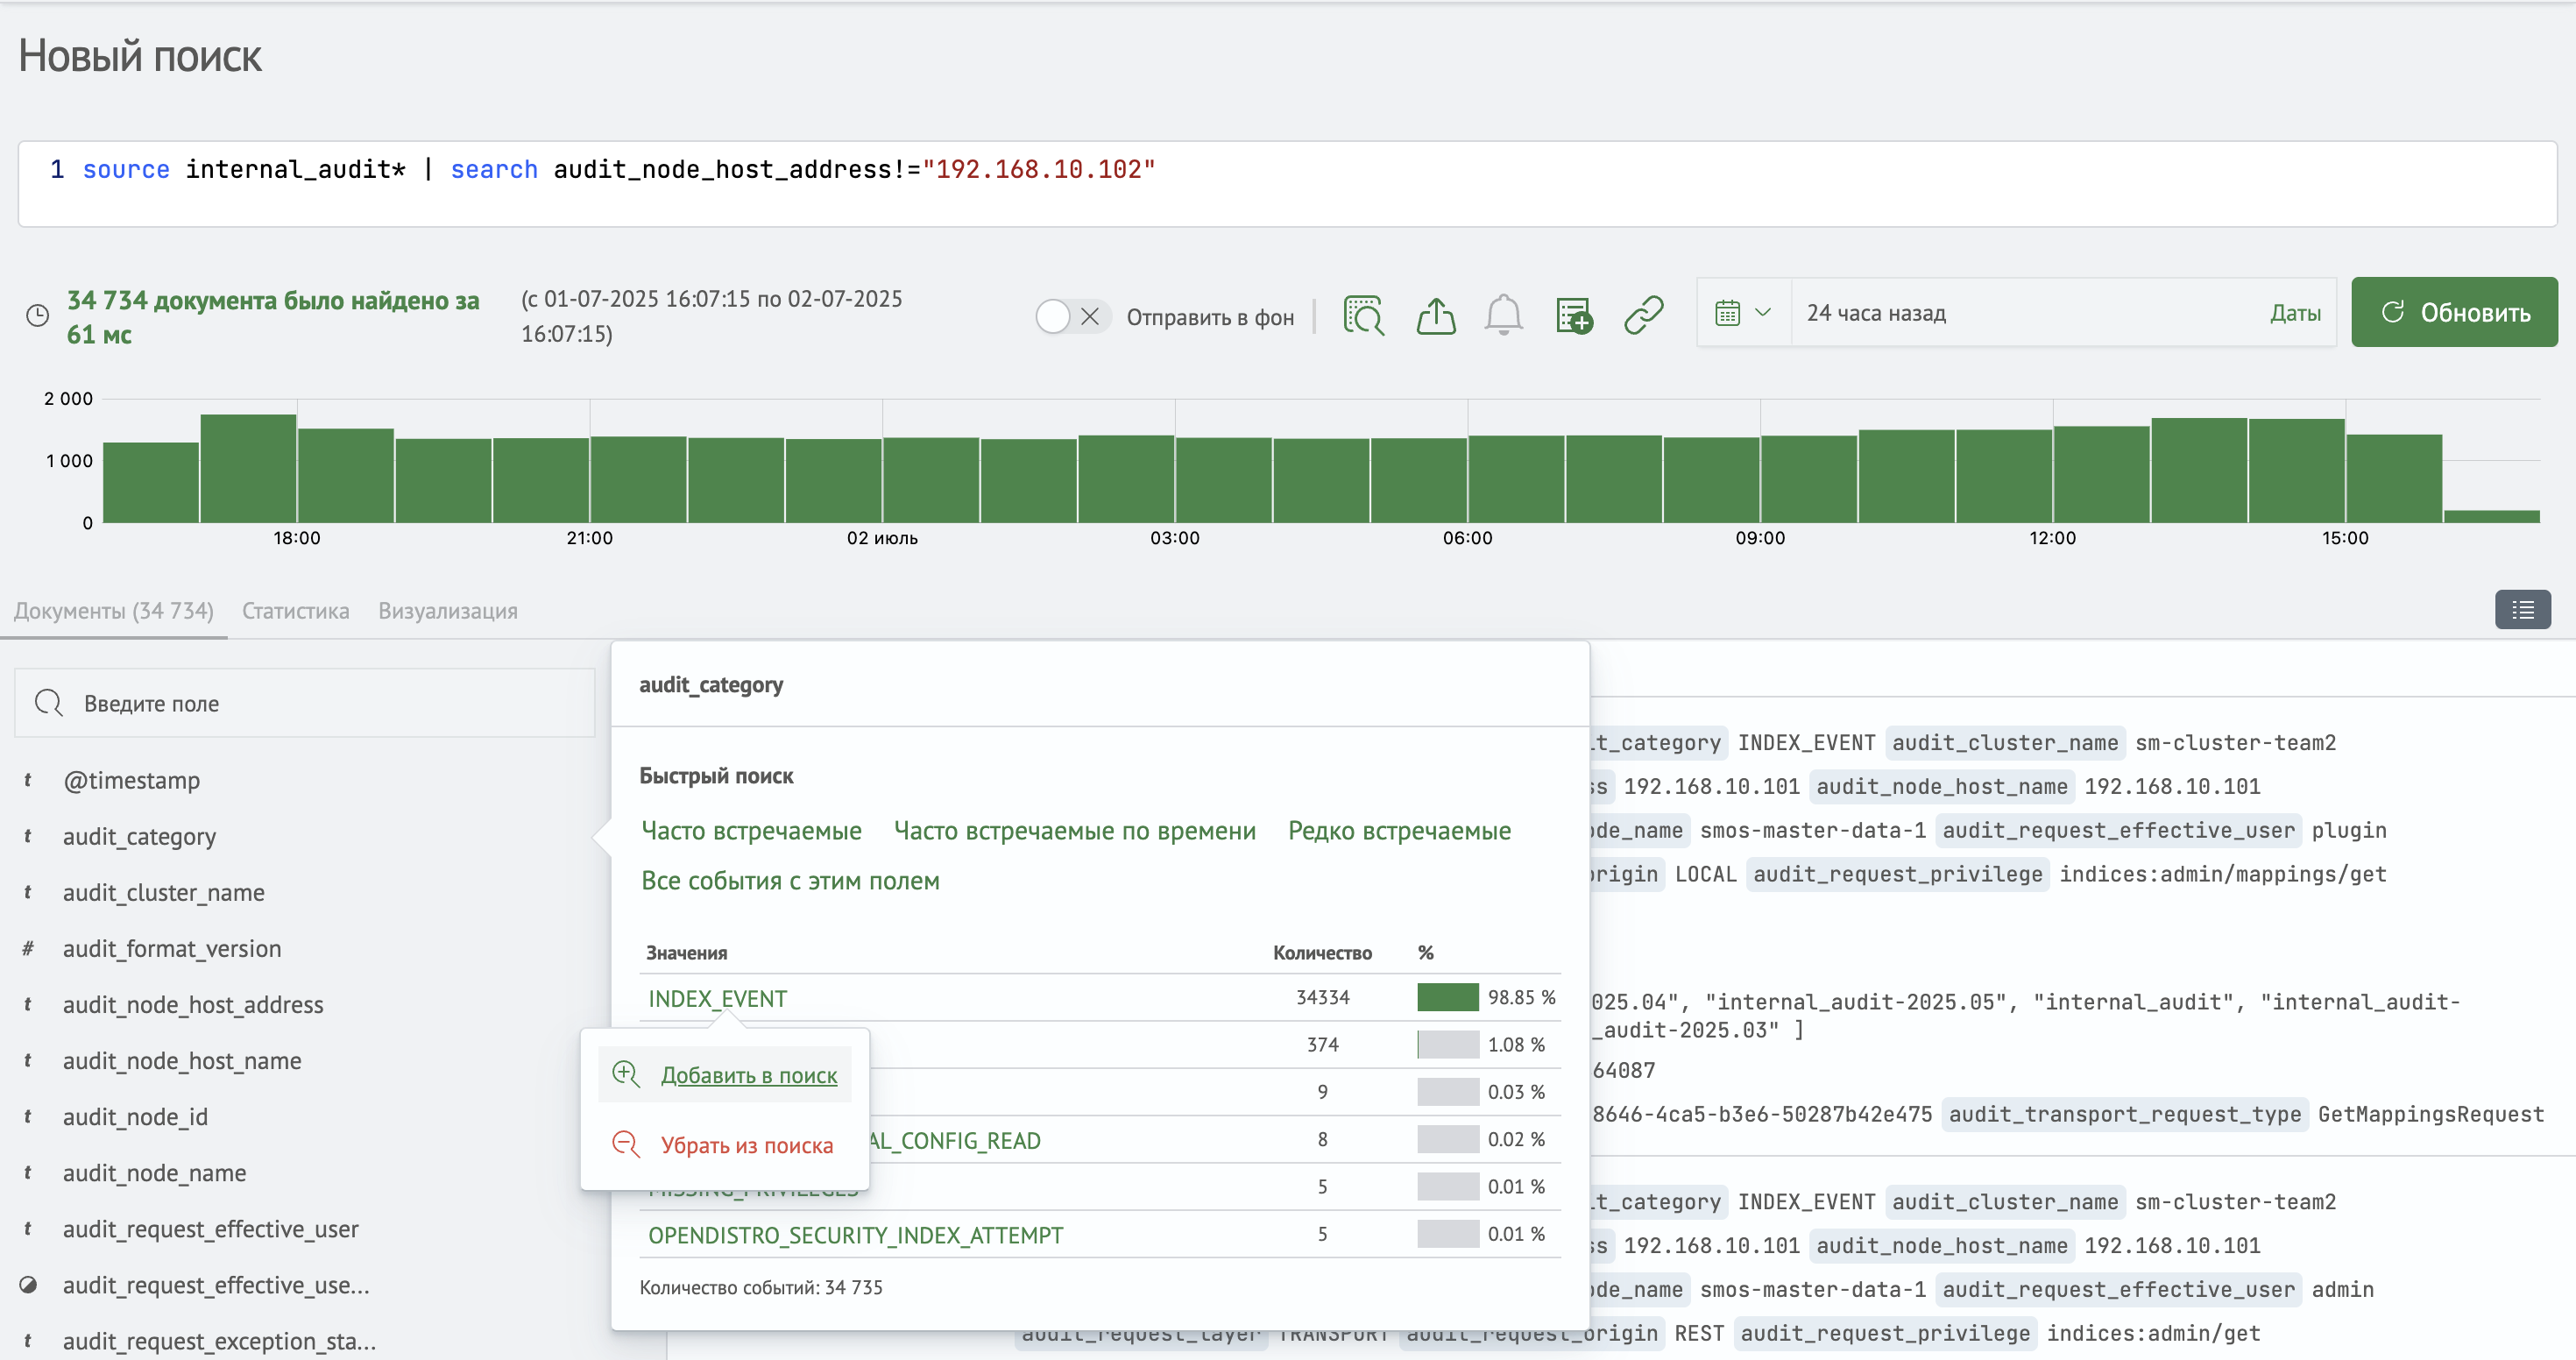Click the Значения column header
Viewport: 2576px width, 1360px height.
click(x=686, y=952)
